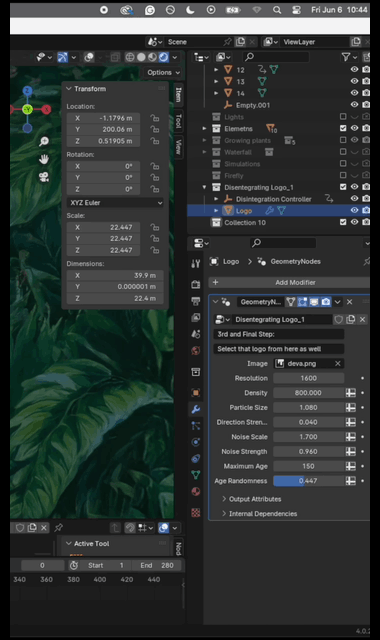380x640 pixels.
Task: Collapse the Disentegrating Logo_1 collection
Action: 204,187
